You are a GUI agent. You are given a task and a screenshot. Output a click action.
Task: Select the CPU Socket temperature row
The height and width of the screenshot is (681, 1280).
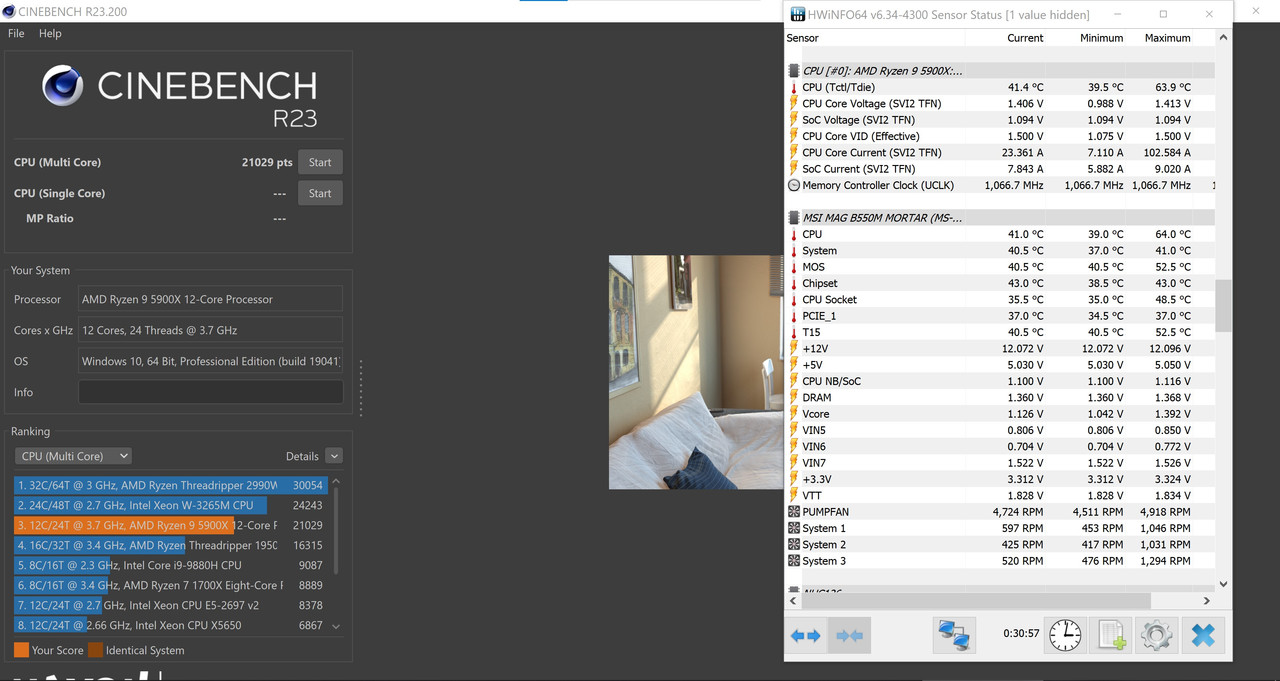coord(1001,299)
